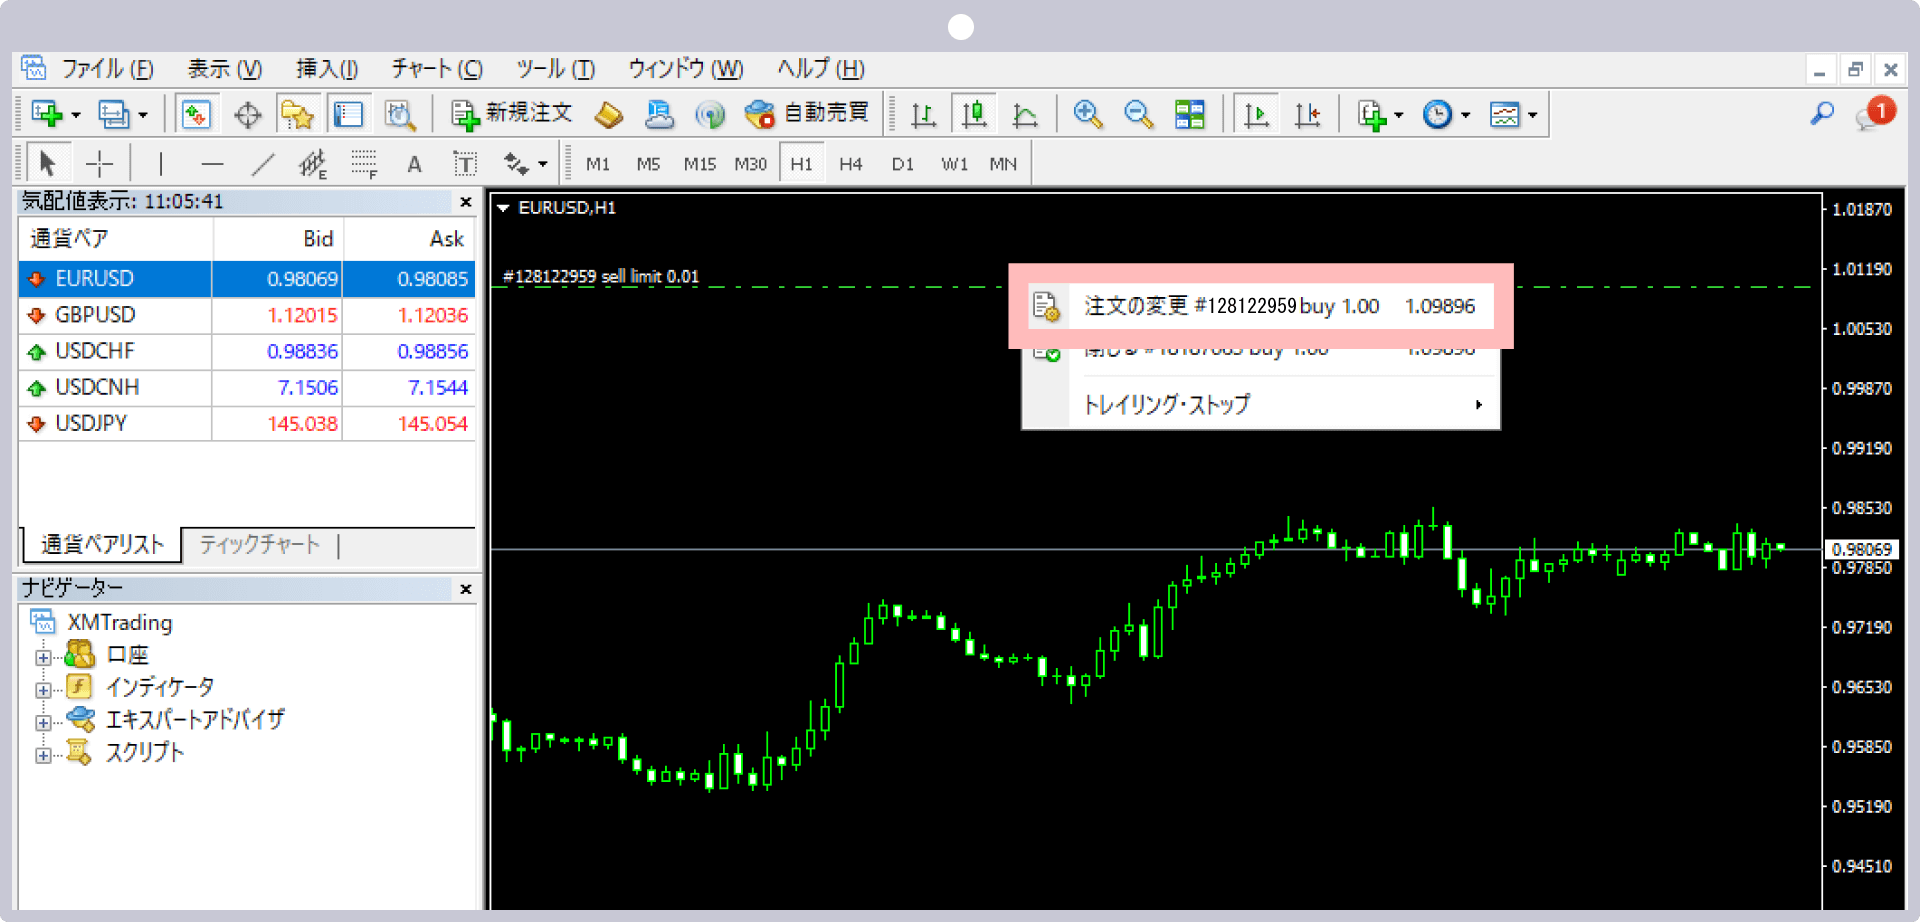Click the signals broadcast icon

[x=709, y=115]
